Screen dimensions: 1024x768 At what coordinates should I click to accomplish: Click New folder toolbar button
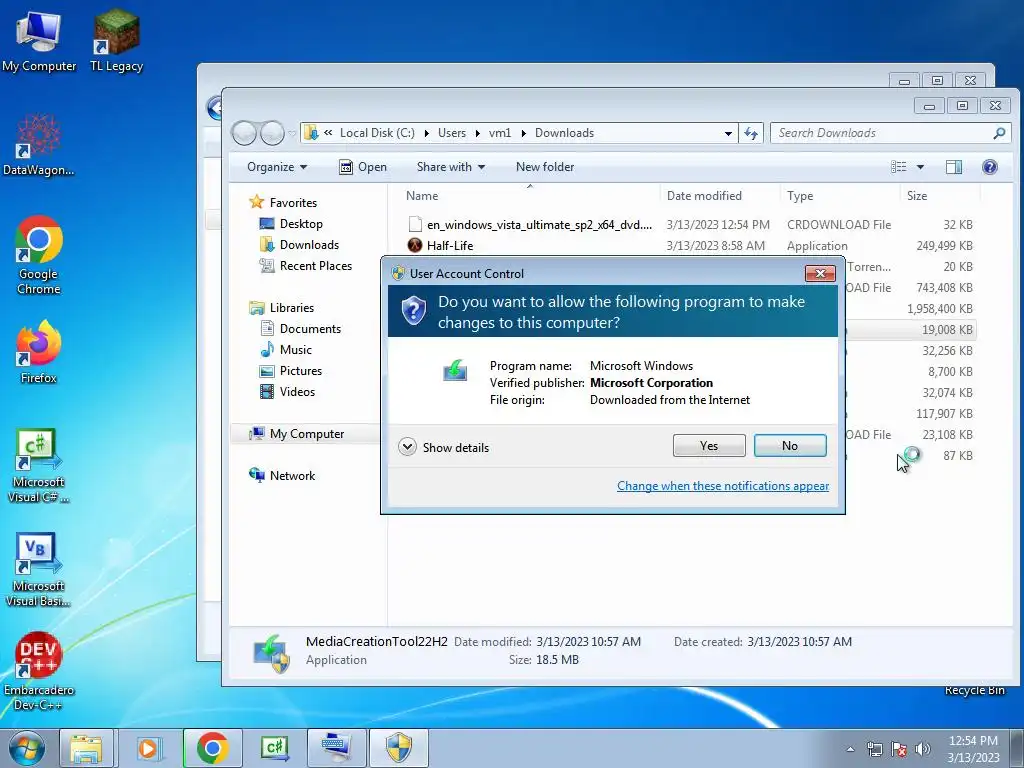545,167
